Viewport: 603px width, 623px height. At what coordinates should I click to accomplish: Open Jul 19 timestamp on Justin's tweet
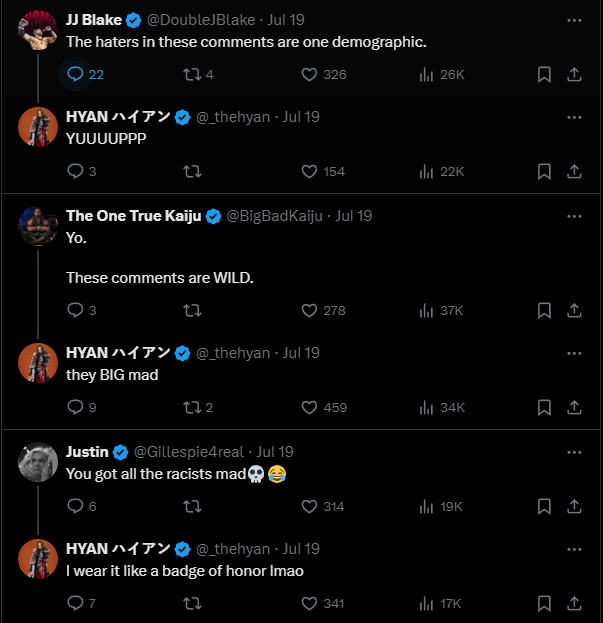275,452
